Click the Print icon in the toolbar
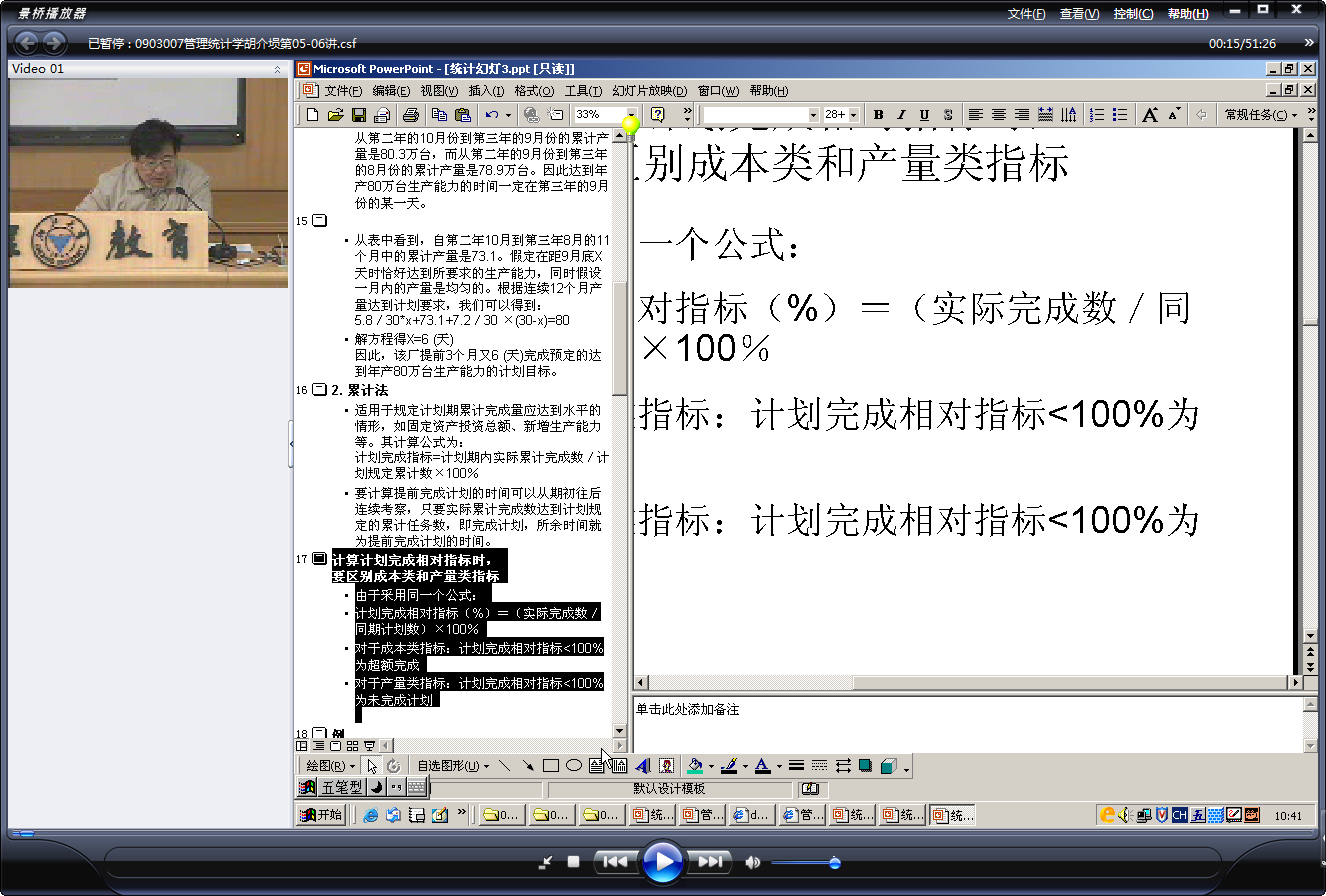Image resolution: width=1326 pixels, height=896 pixels. [410, 115]
